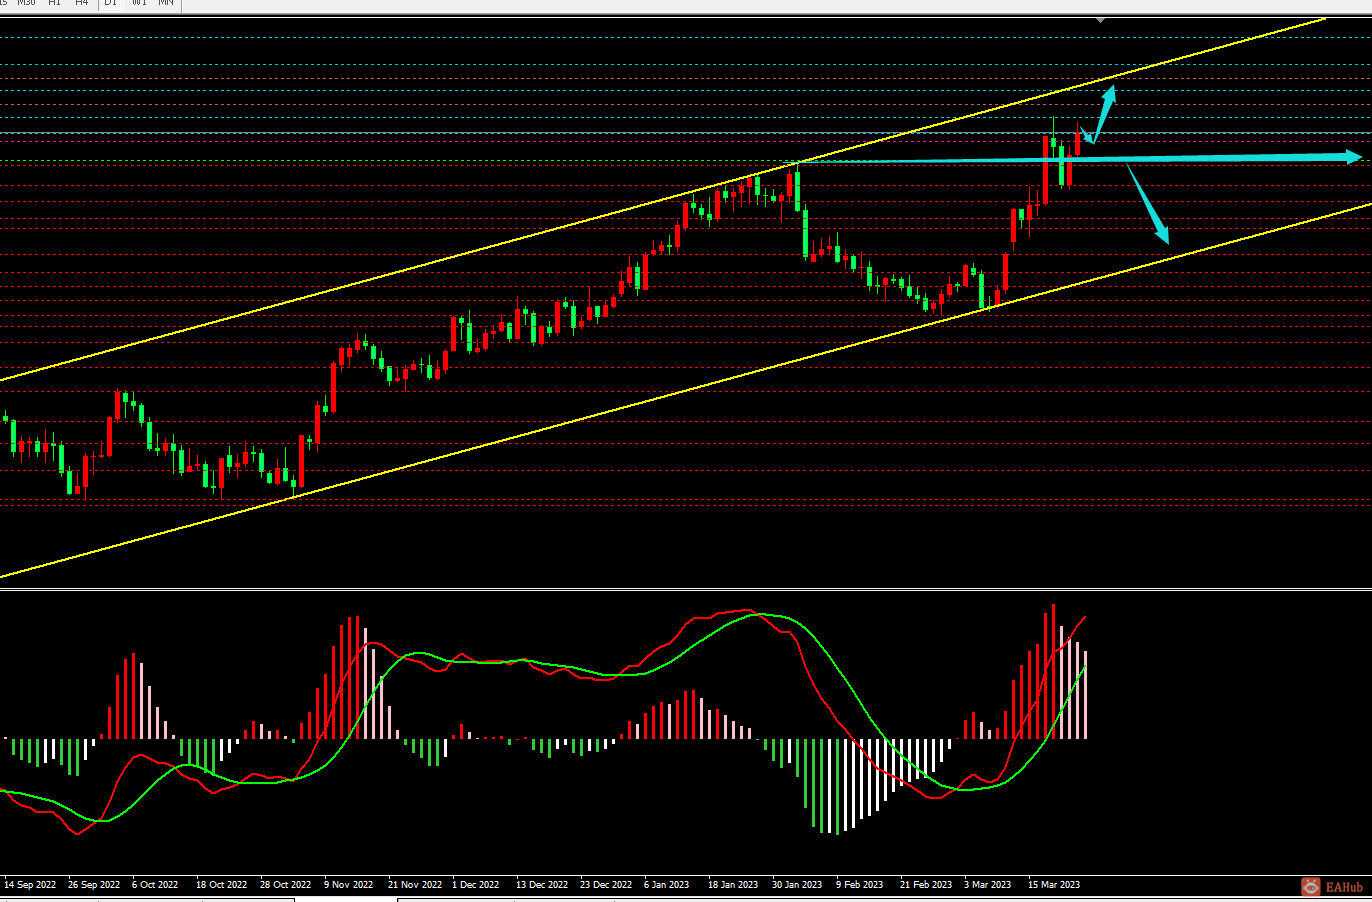Click the EAHub logo icon
1372x902 pixels.
point(1311,886)
